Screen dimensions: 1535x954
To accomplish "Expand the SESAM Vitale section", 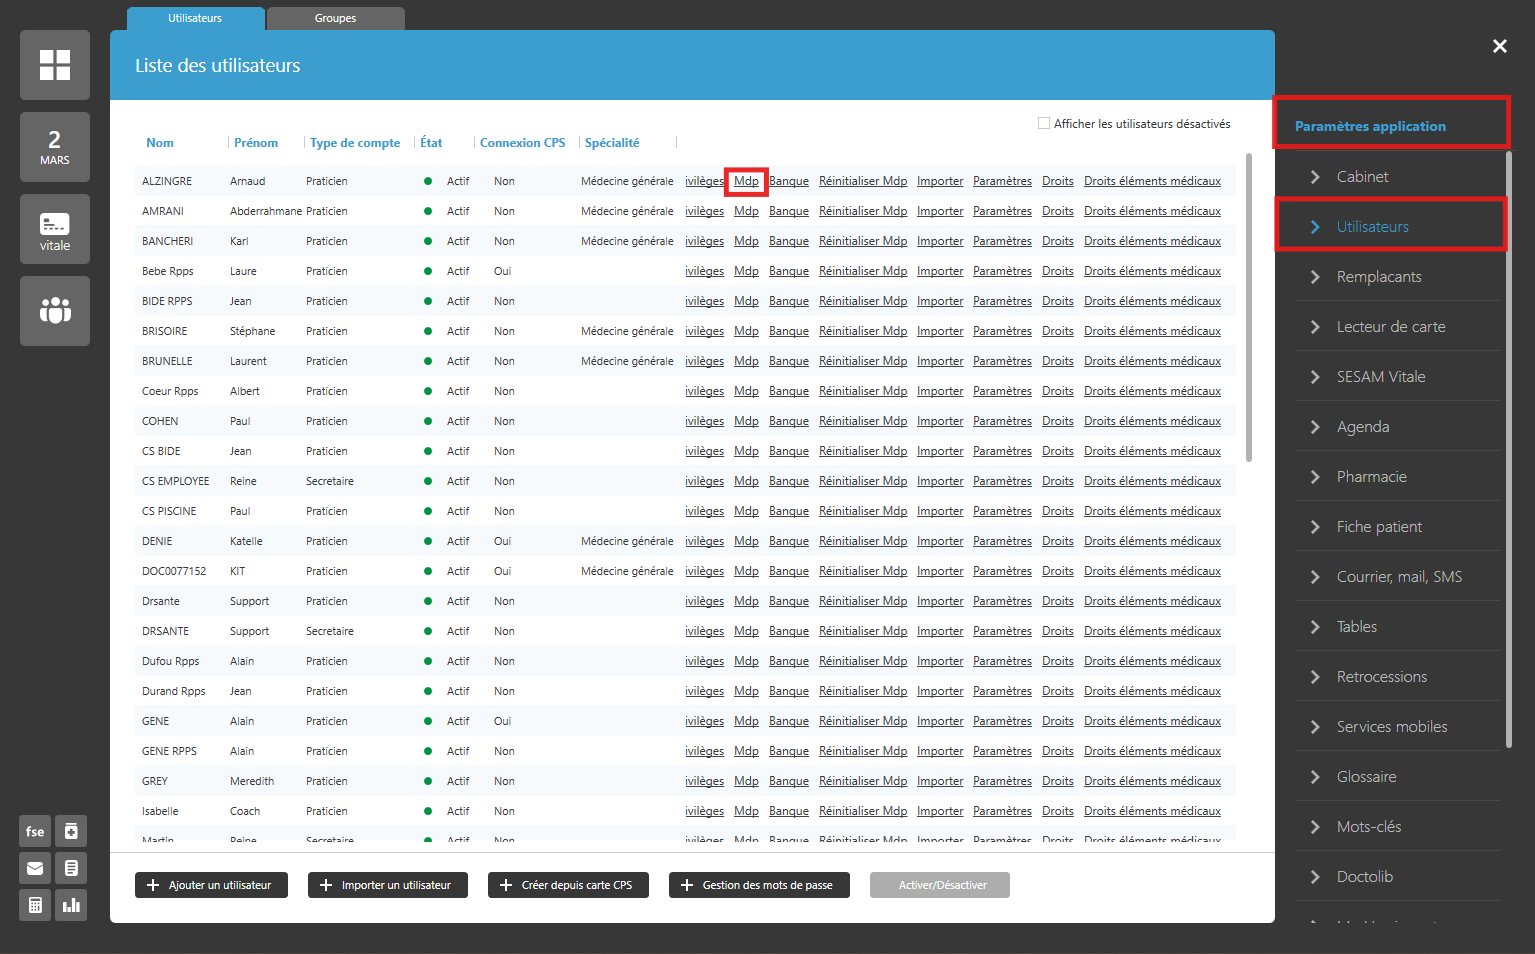I will pos(1380,377).
